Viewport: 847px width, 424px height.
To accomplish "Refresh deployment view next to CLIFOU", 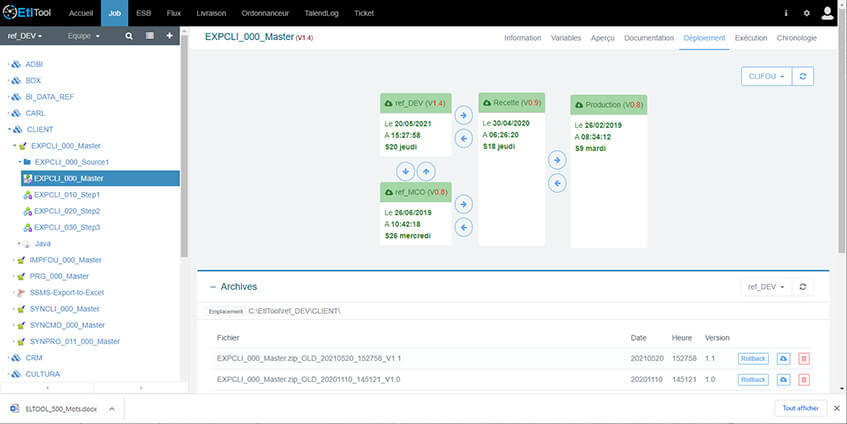I will pos(803,76).
